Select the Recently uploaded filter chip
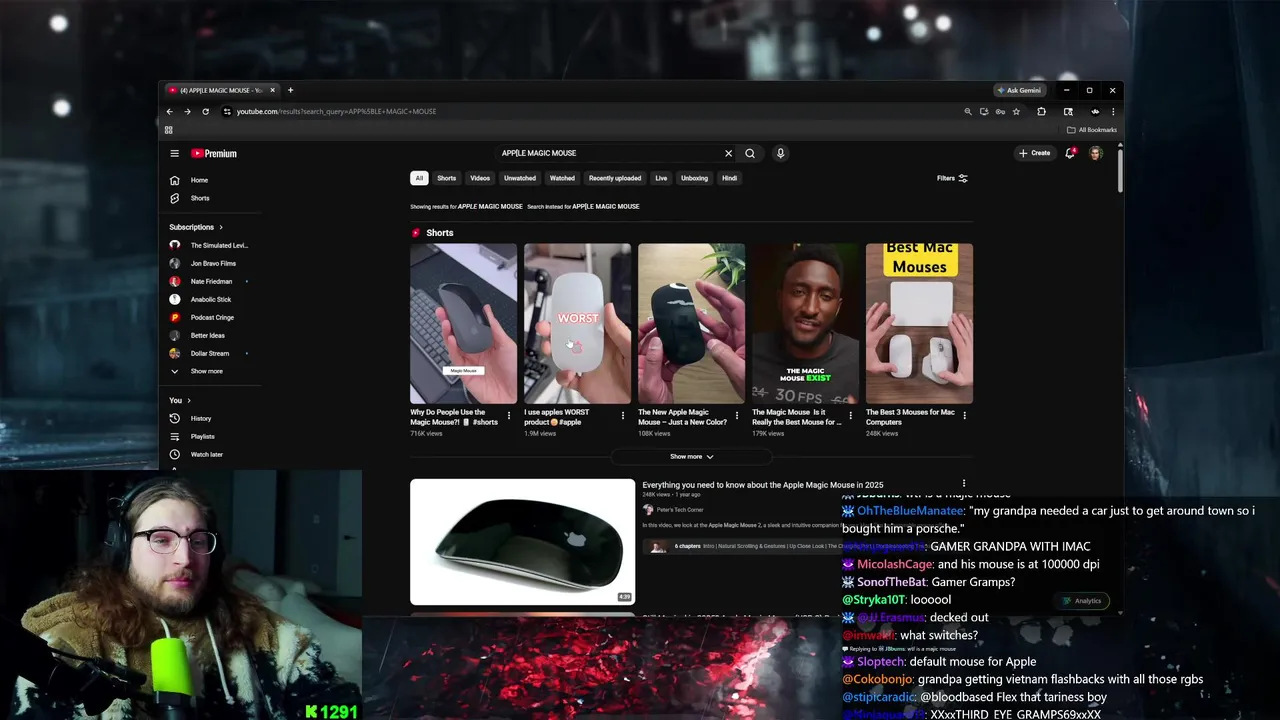The width and height of the screenshot is (1280, 720). pos(615,178)
